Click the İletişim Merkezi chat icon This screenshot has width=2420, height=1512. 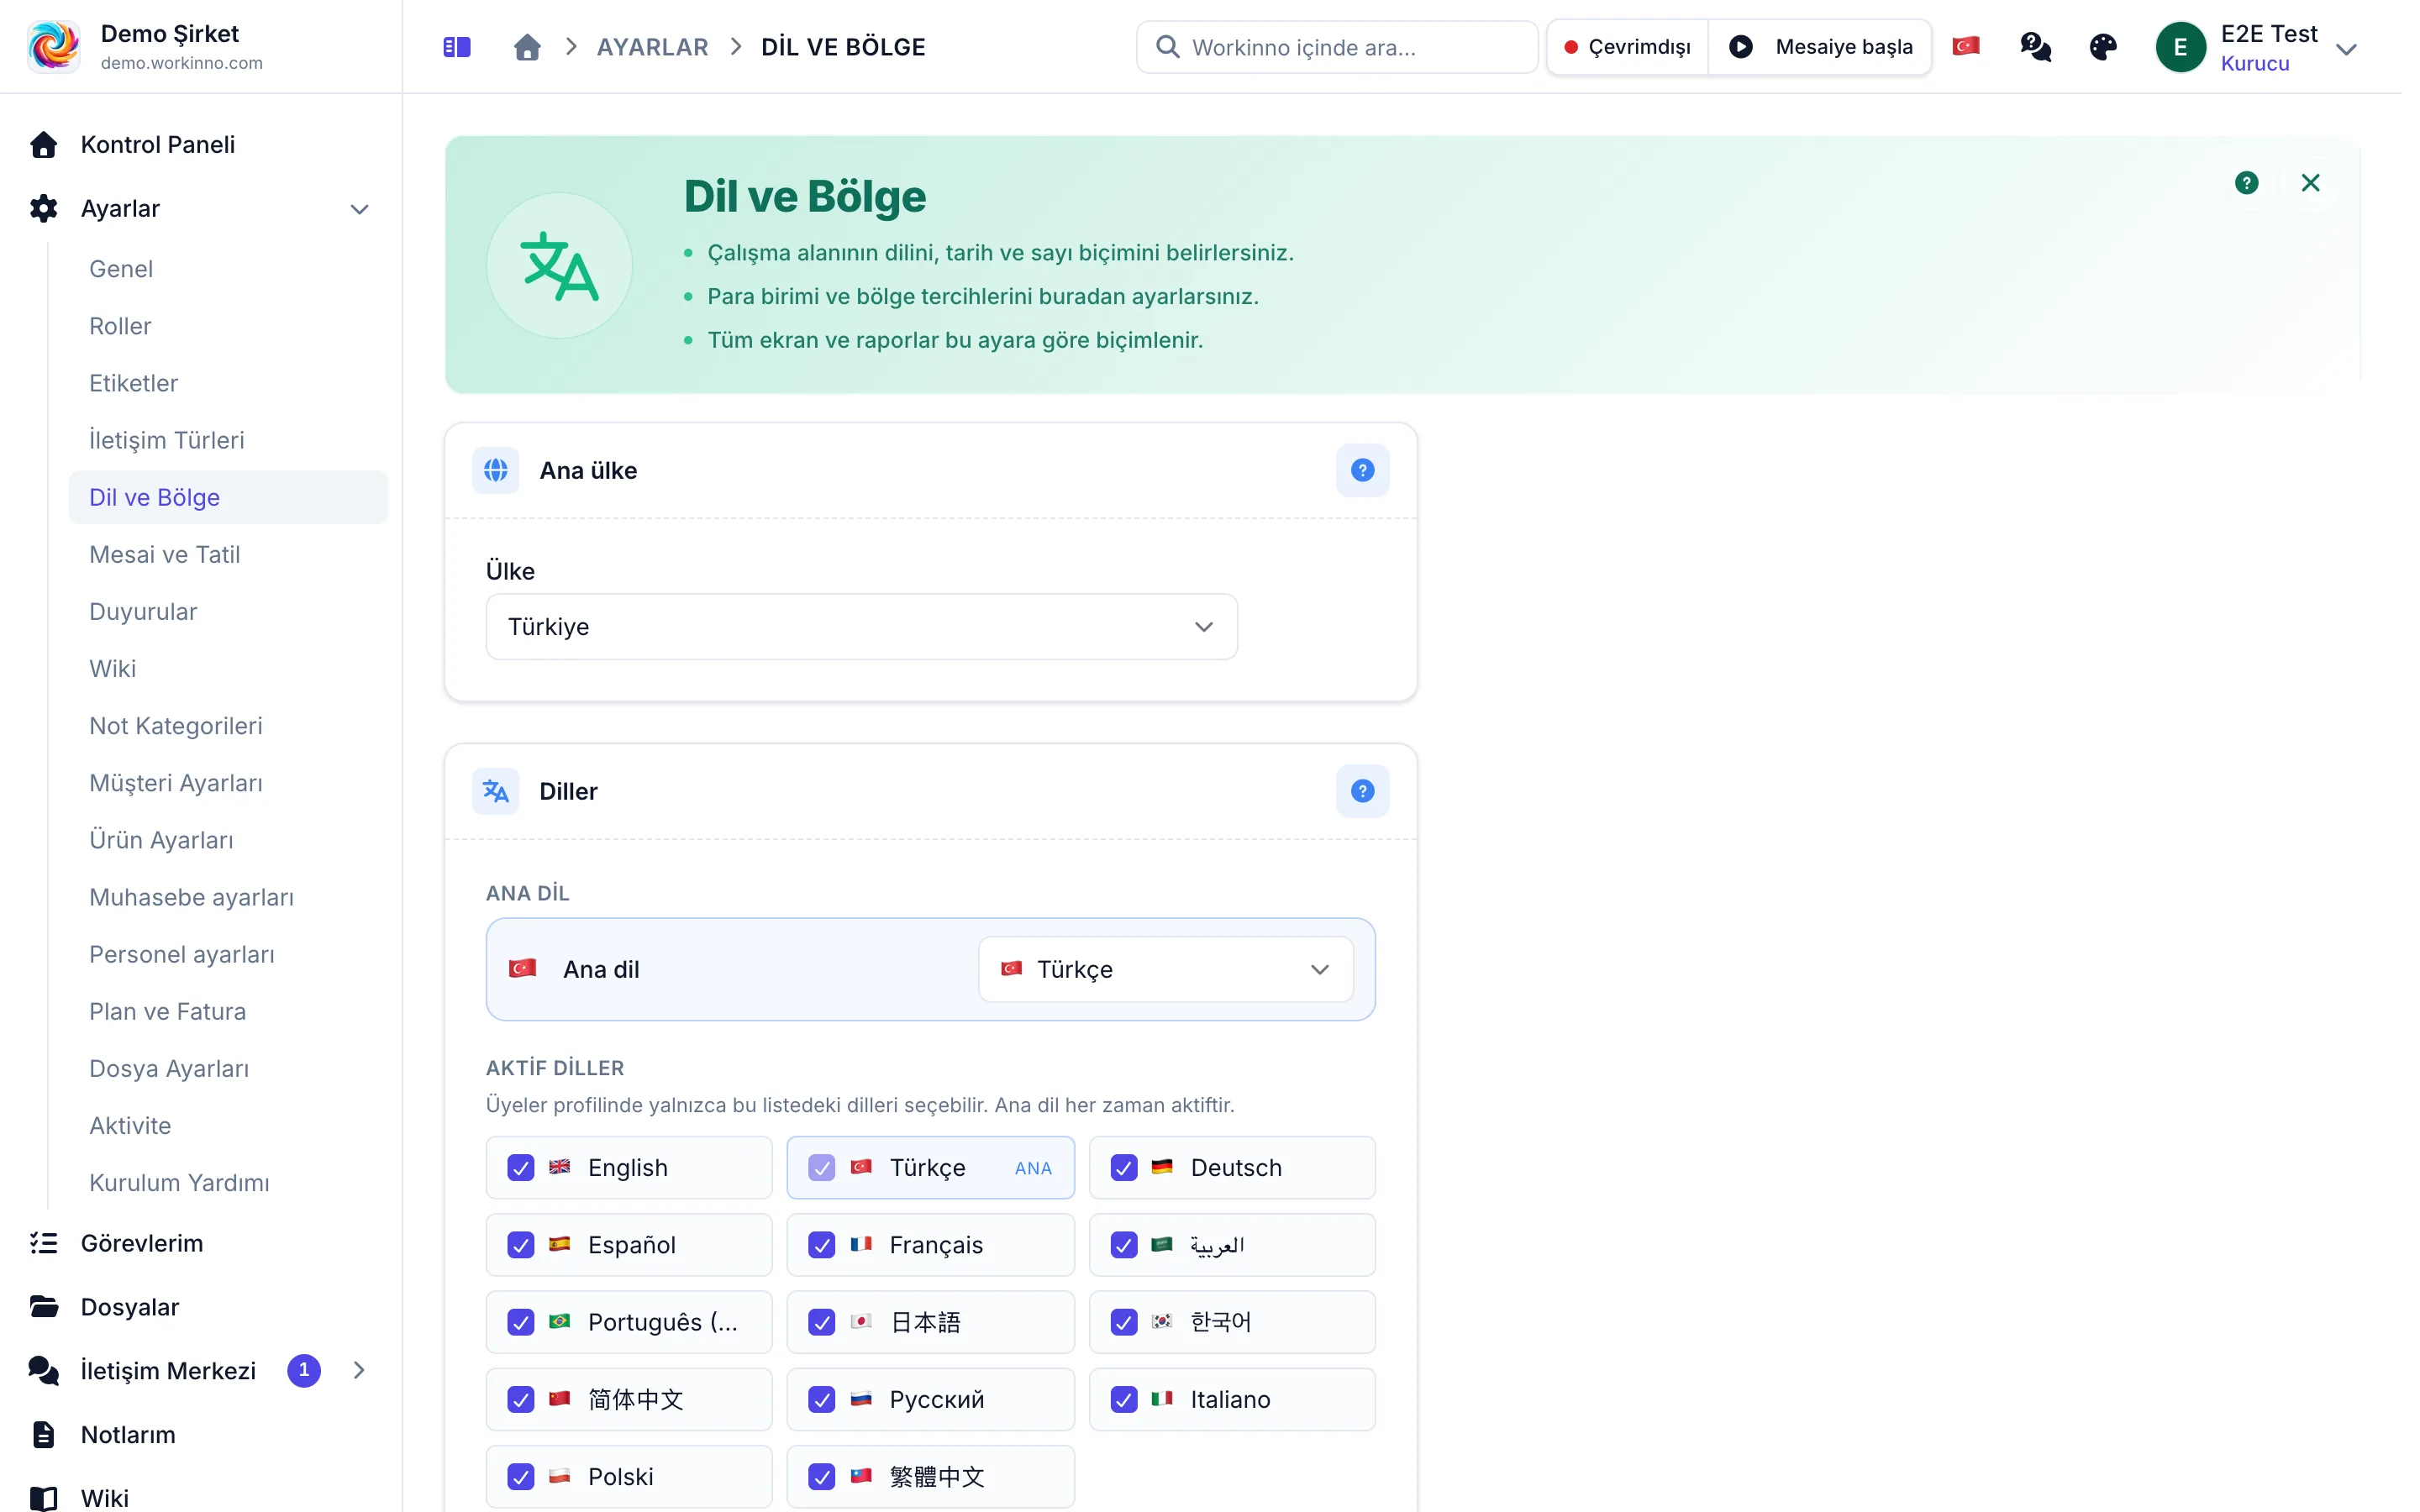(x=44, y=1370)
